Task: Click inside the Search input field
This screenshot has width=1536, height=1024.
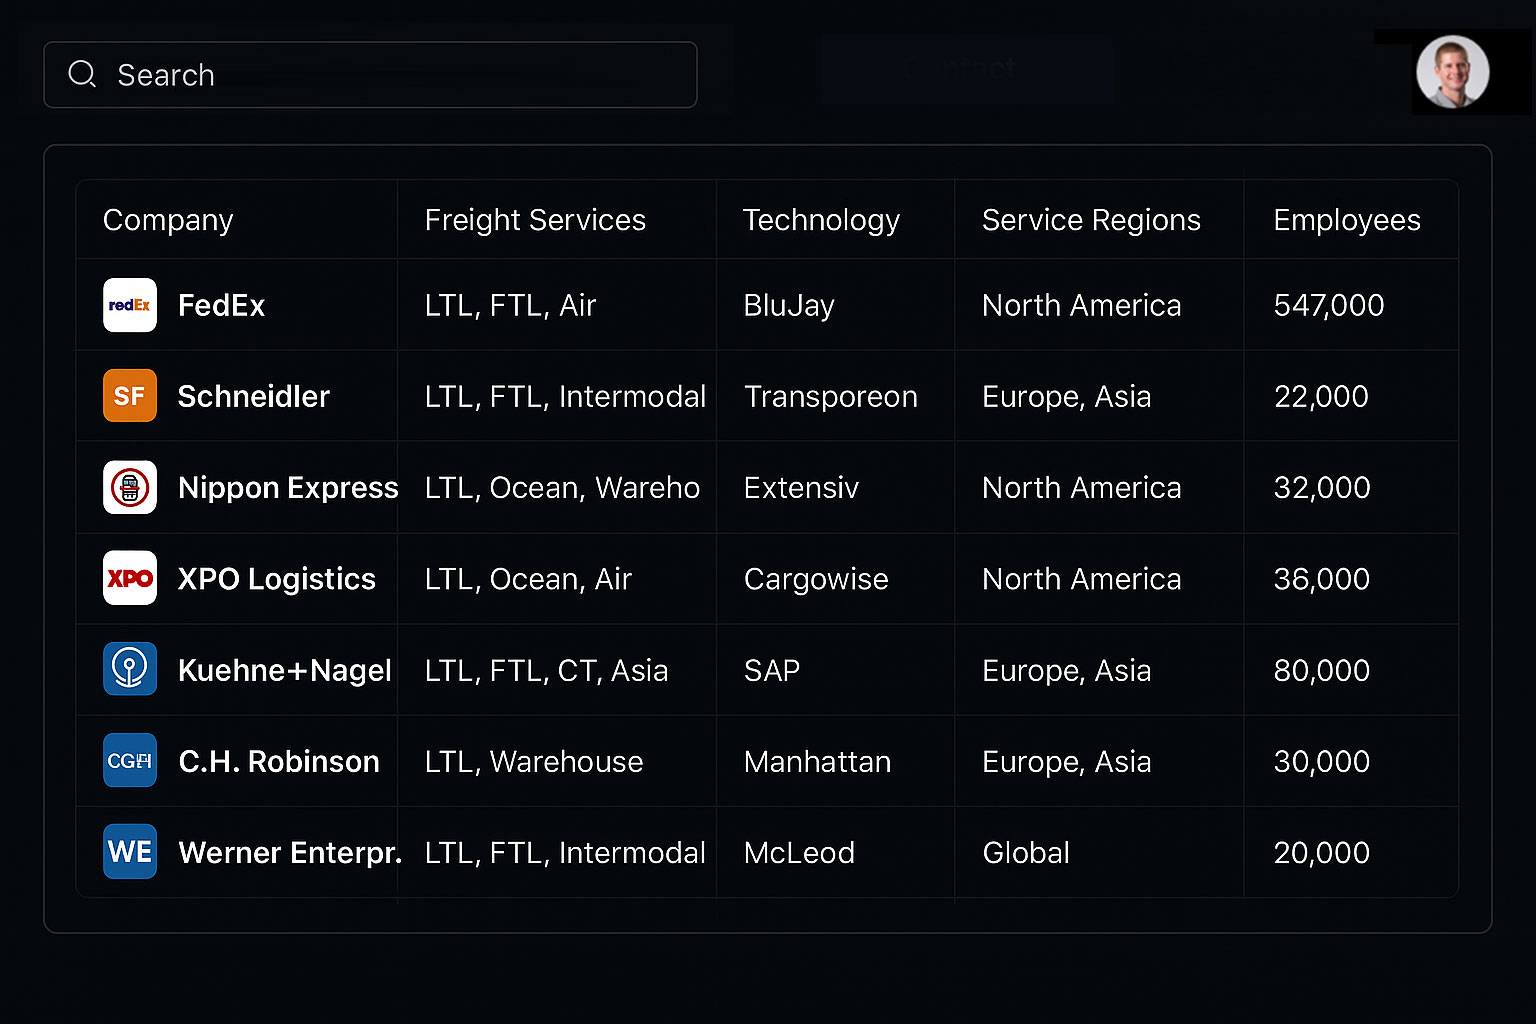Action: click(370, 74)
